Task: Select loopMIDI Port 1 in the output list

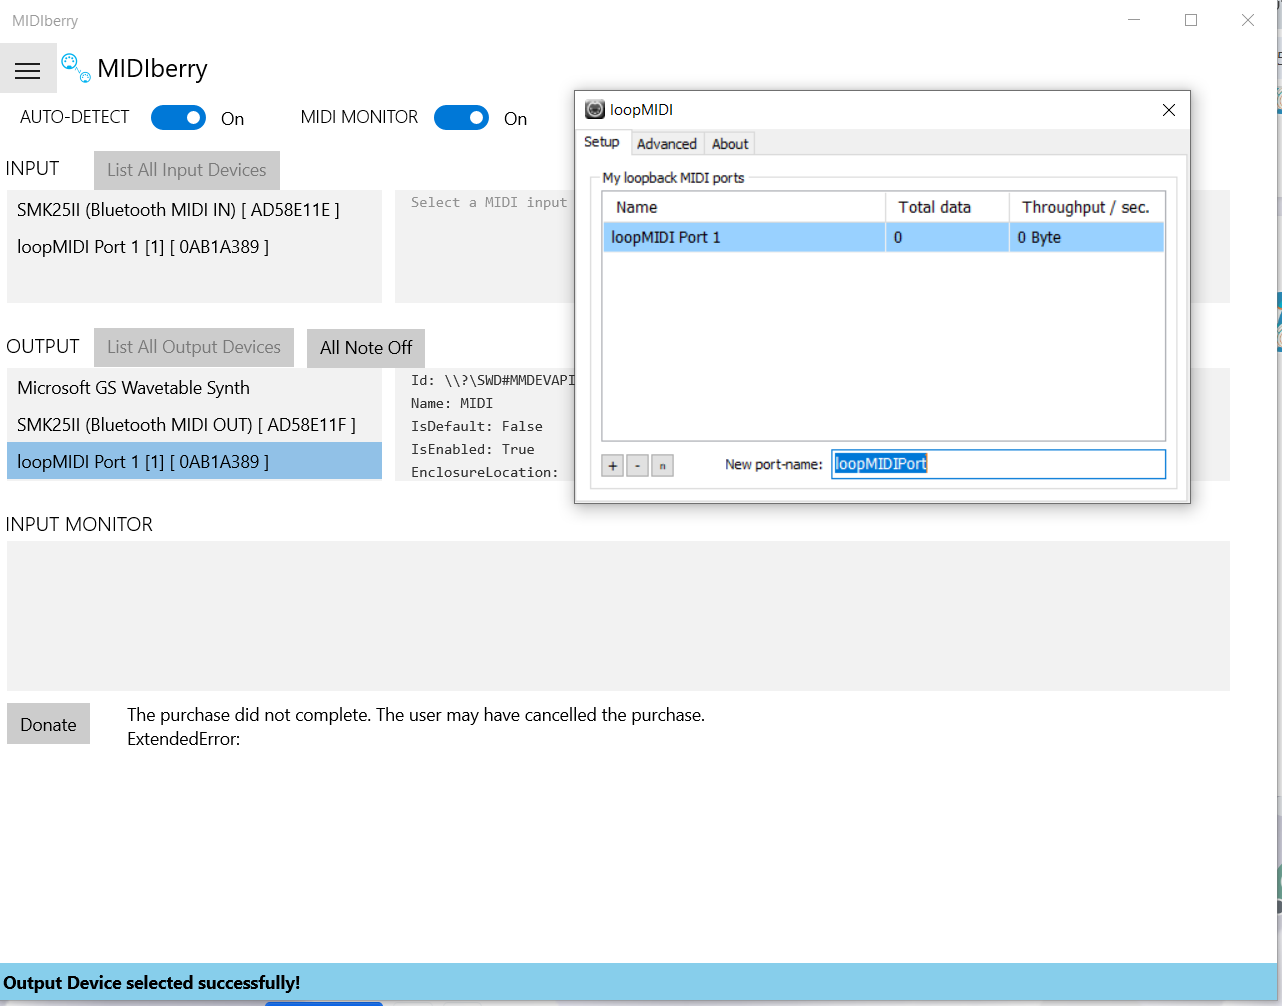Action: click(194, 461)
